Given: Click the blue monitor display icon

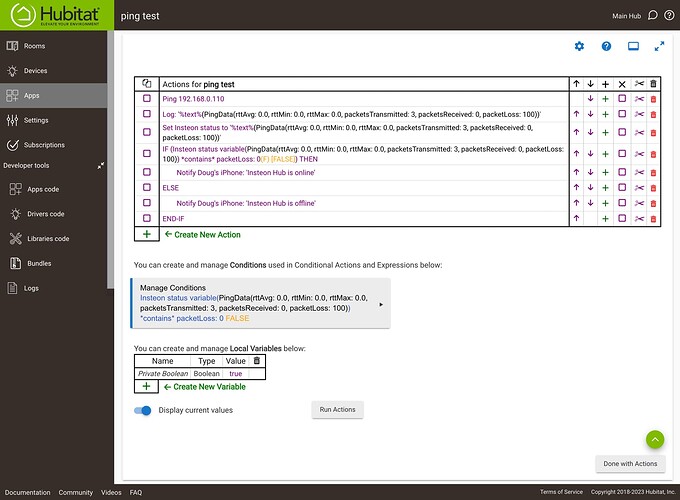Looking at the screenshot, I should coord(633,46).
